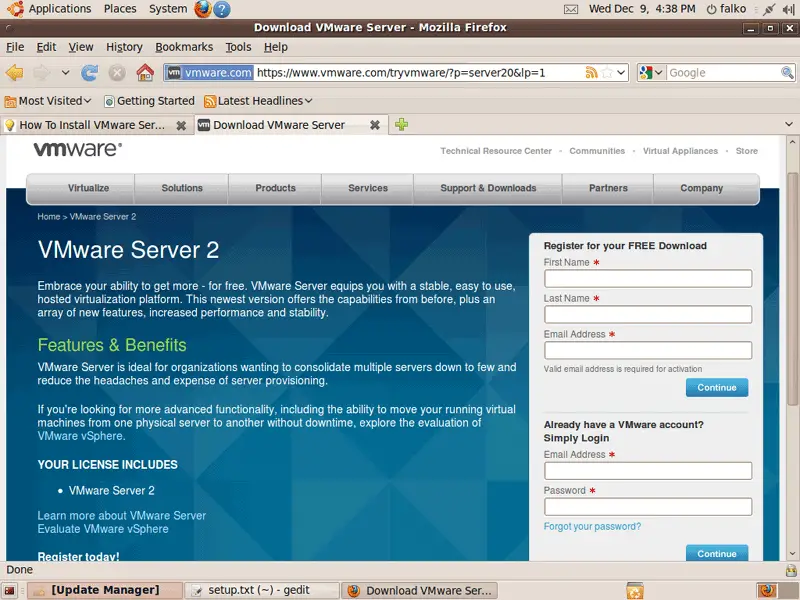Open the Bookmarks menu
This screenshot has width=800, height=600.
point(184,47)
